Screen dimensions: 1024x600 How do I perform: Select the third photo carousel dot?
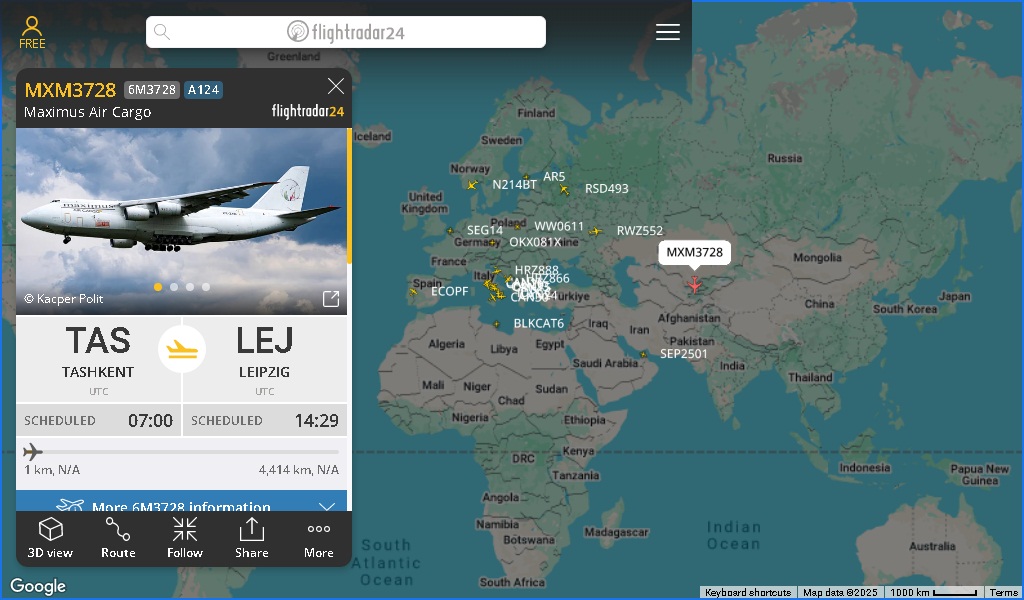pos(189,287)
